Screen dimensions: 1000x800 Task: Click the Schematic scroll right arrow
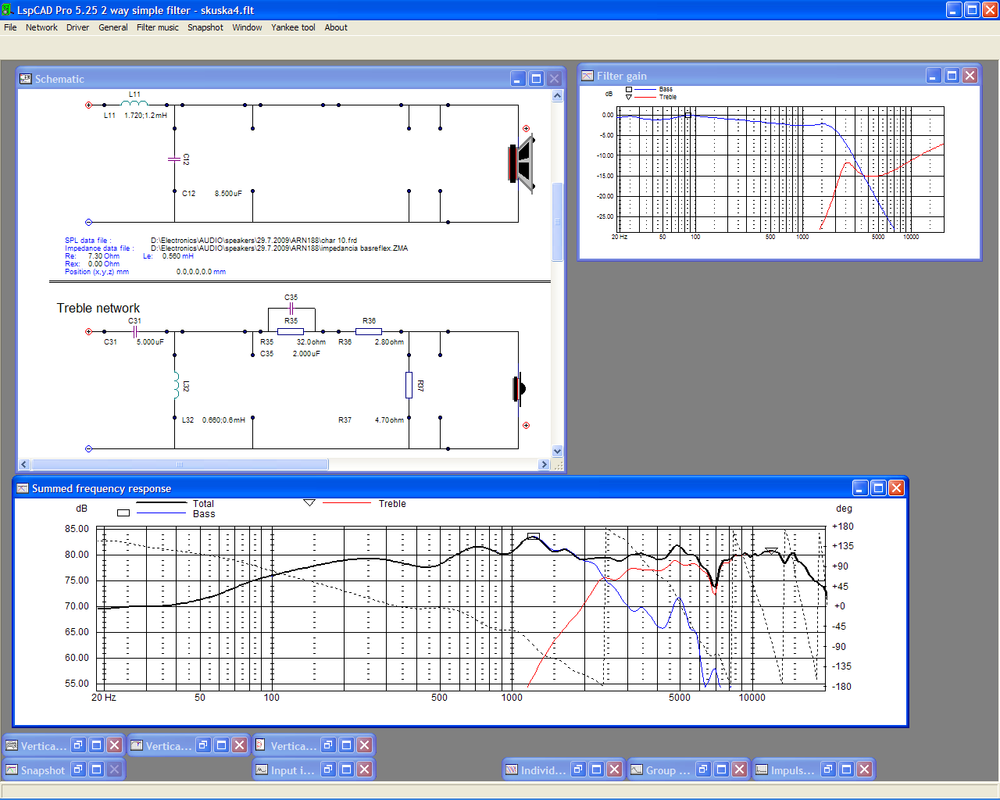click(544, 464)
